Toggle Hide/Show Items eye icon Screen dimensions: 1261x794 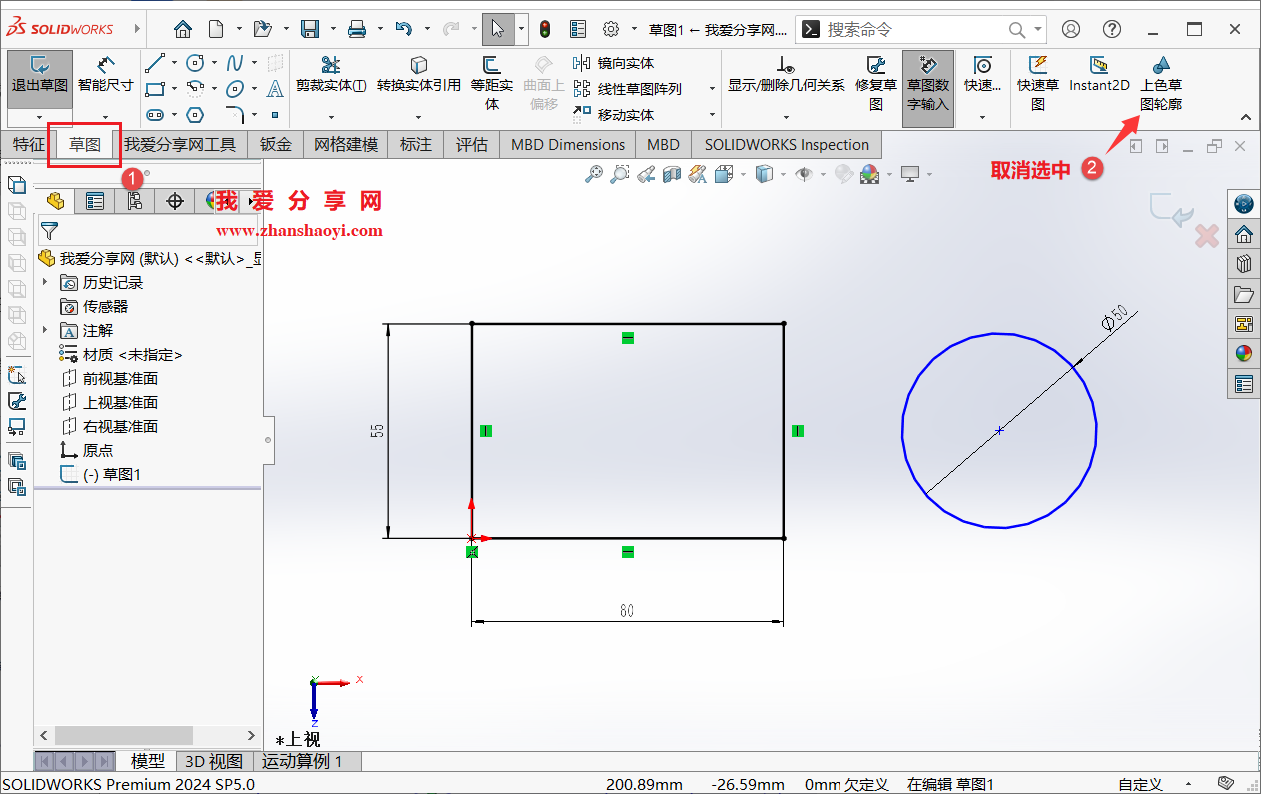tap(803, 174)
